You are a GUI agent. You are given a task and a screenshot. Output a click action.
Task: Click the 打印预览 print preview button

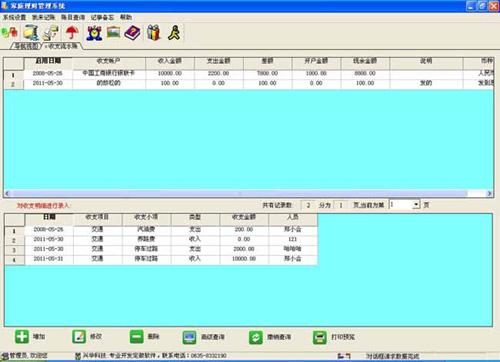(x=334, y=337)
